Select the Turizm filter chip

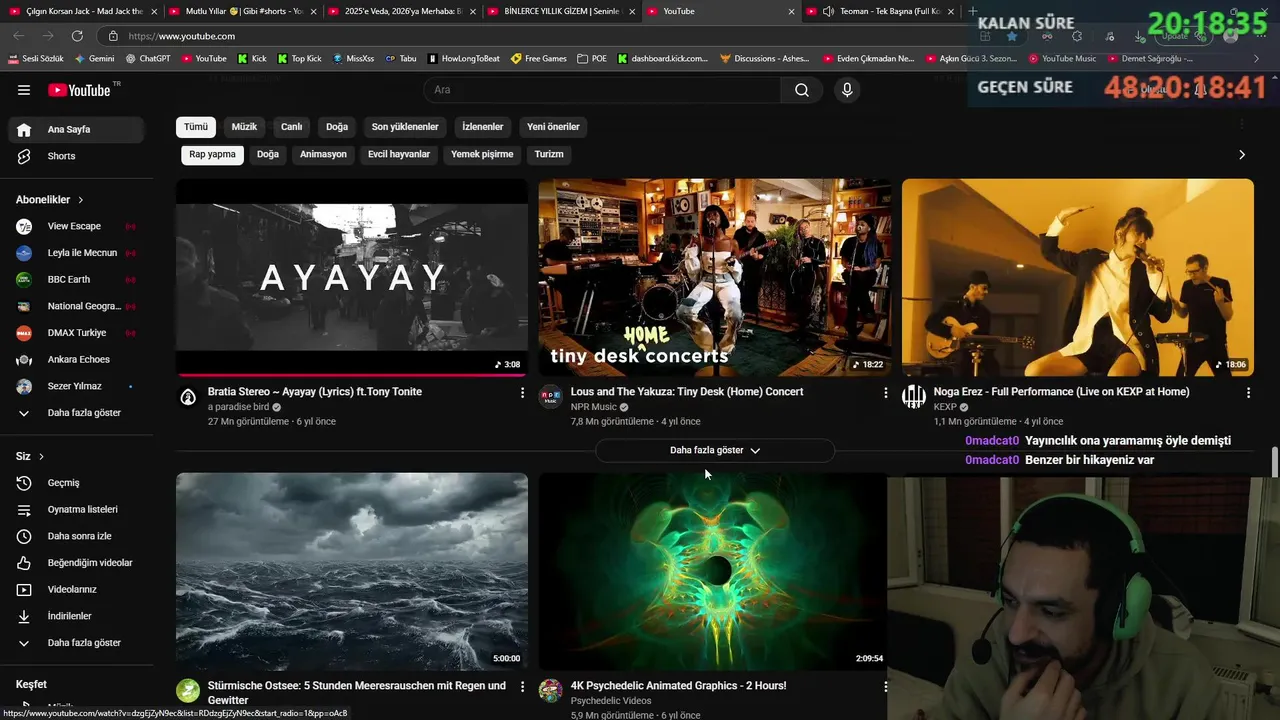click(x=549, y=155)
